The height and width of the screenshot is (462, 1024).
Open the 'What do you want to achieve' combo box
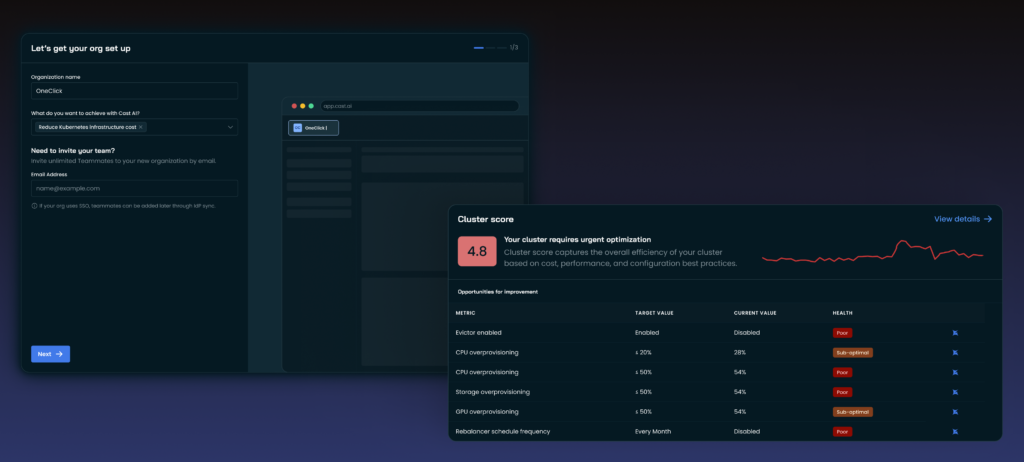(x=135, y=127)
